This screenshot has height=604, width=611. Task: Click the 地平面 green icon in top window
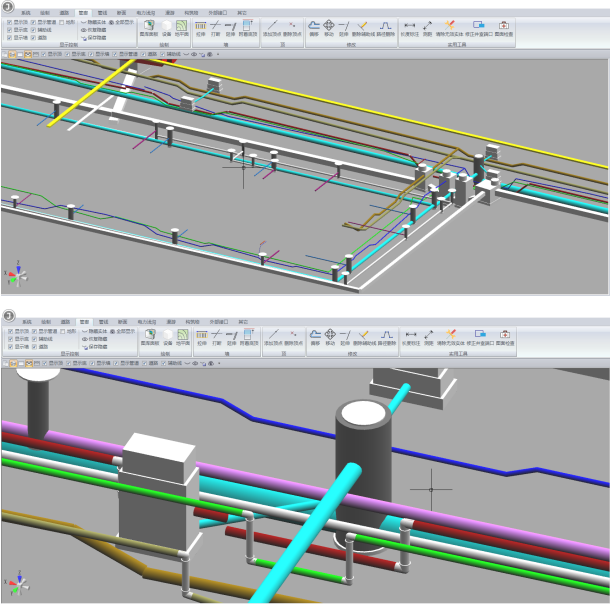pos(182,28)
